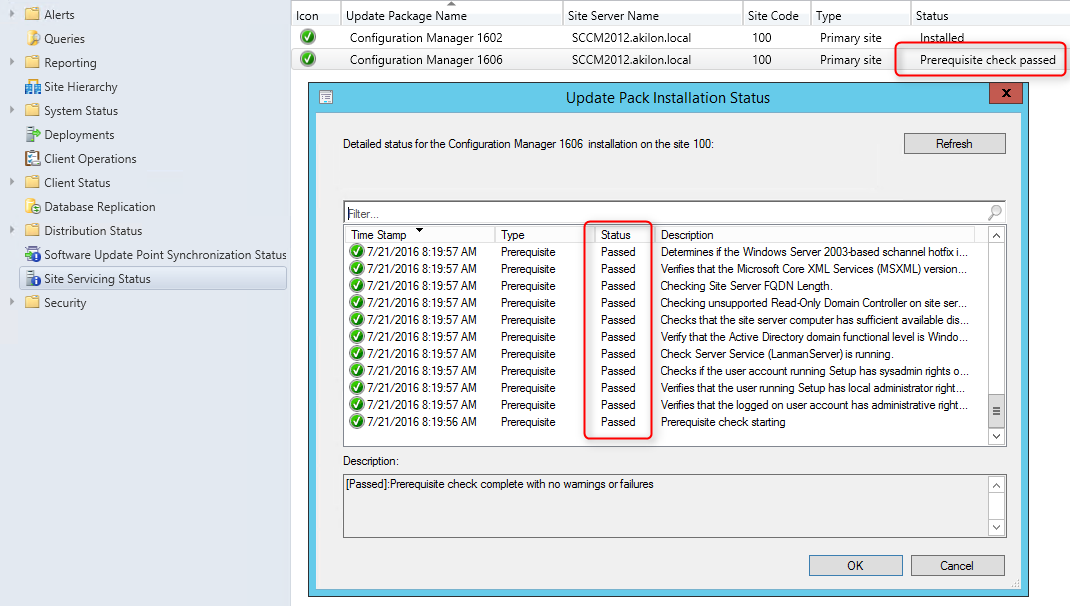Select 'Check Server Service (LanmanServer) is running.' row
Screen dimensions: 1070x606
(x=666, y=354)
